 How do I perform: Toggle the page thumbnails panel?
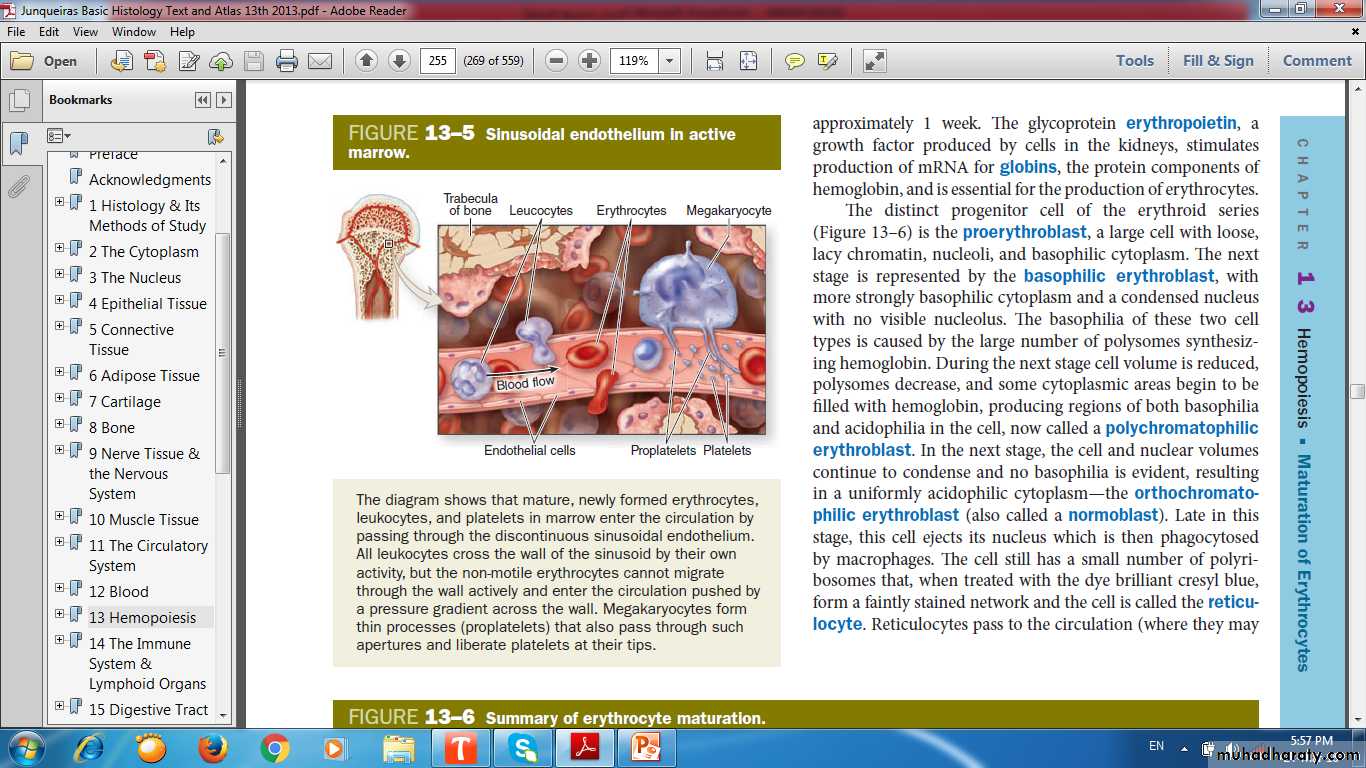[x=18, y=101]
